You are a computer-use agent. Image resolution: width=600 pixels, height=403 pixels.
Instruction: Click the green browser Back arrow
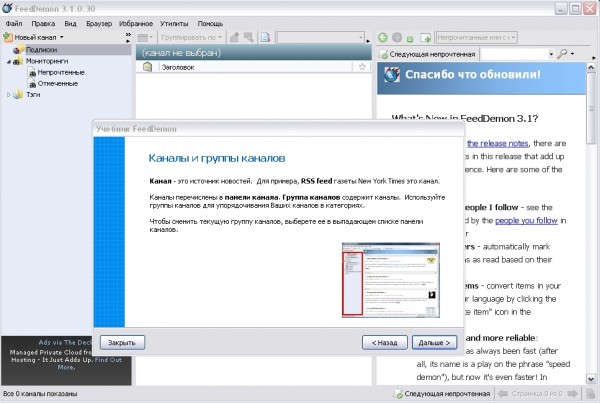(x=383, y=38)
